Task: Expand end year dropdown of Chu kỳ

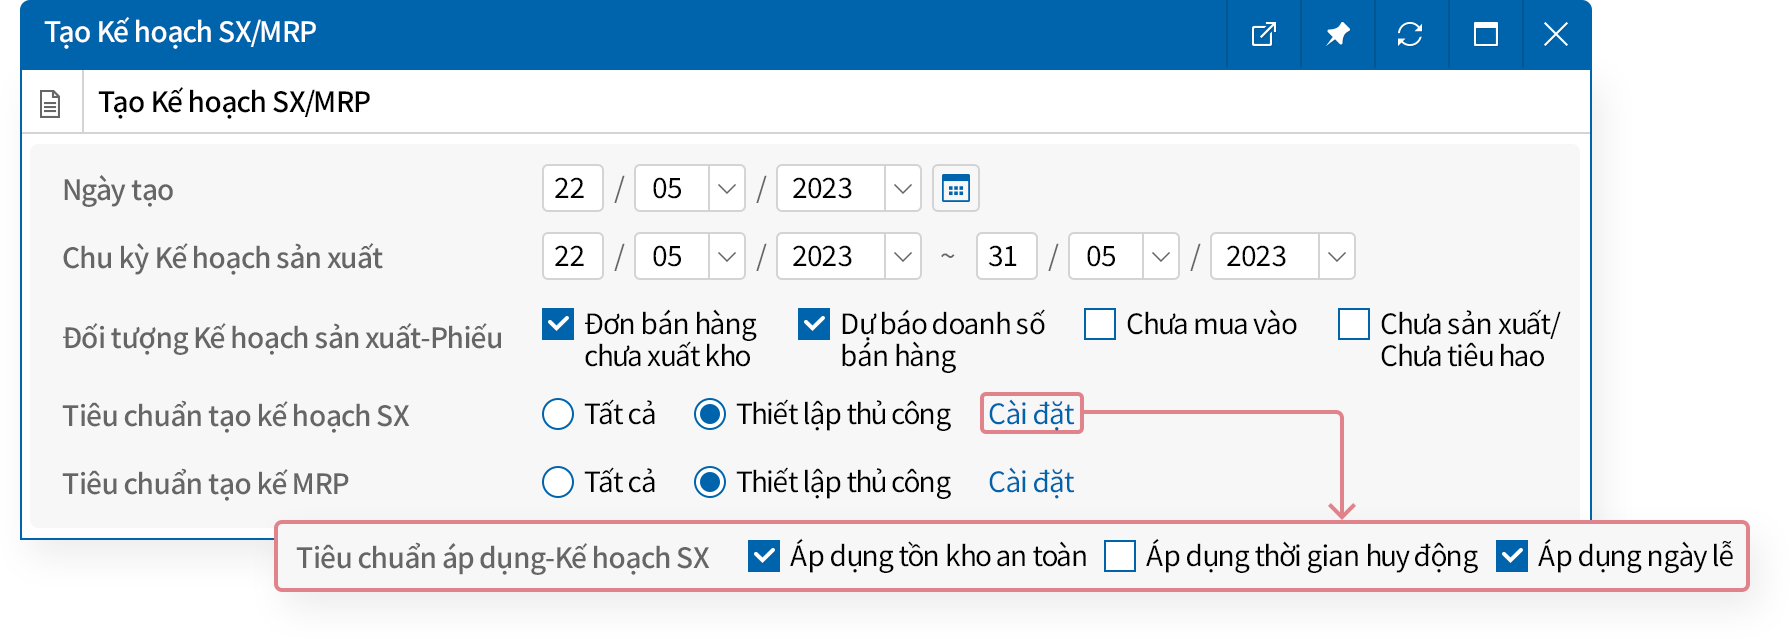Action: pyautogui.click(x=1336, y=256)
